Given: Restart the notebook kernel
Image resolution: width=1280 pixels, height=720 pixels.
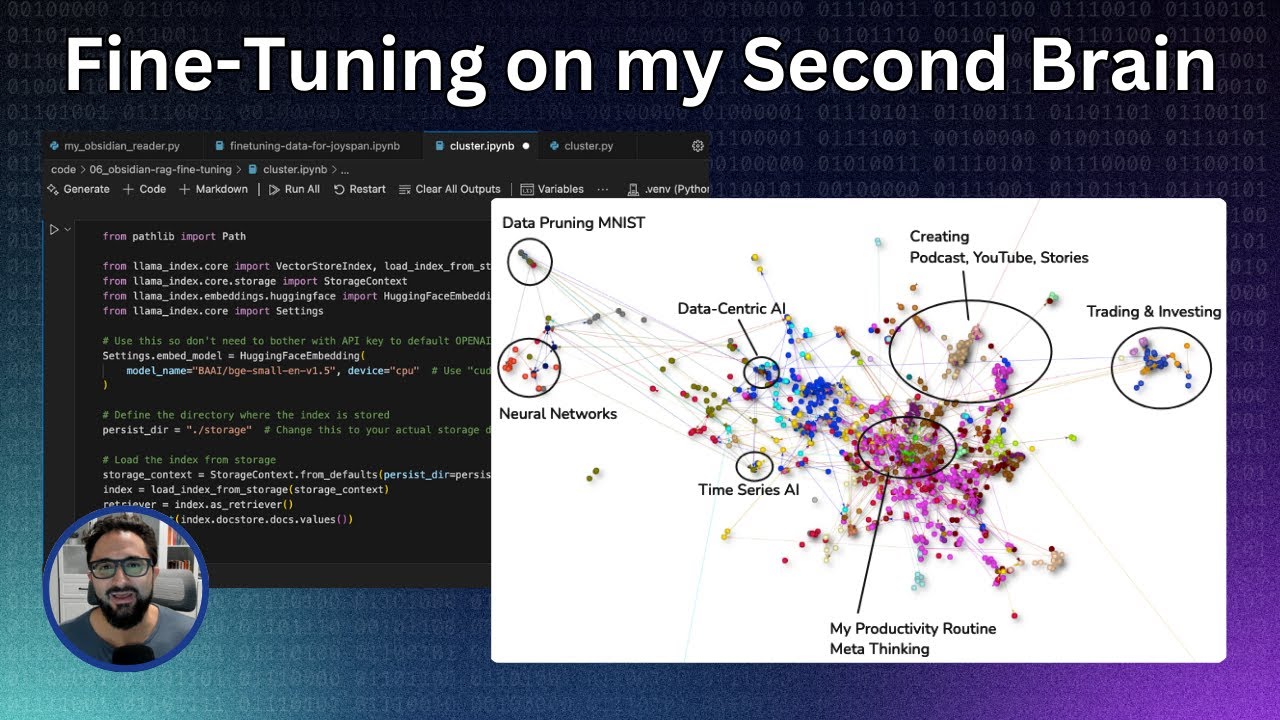Looking at the screenshot, I should 360,189.
